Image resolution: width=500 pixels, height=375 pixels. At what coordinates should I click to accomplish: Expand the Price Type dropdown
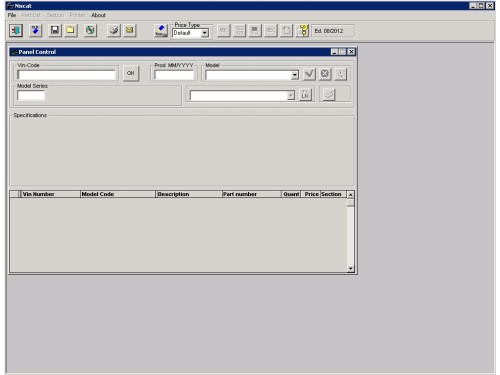click(205, 33)
